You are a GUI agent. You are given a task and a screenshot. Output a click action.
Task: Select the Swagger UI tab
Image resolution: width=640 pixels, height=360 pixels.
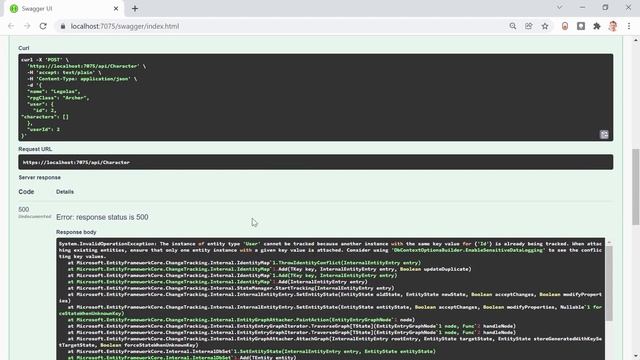(63, 9)
